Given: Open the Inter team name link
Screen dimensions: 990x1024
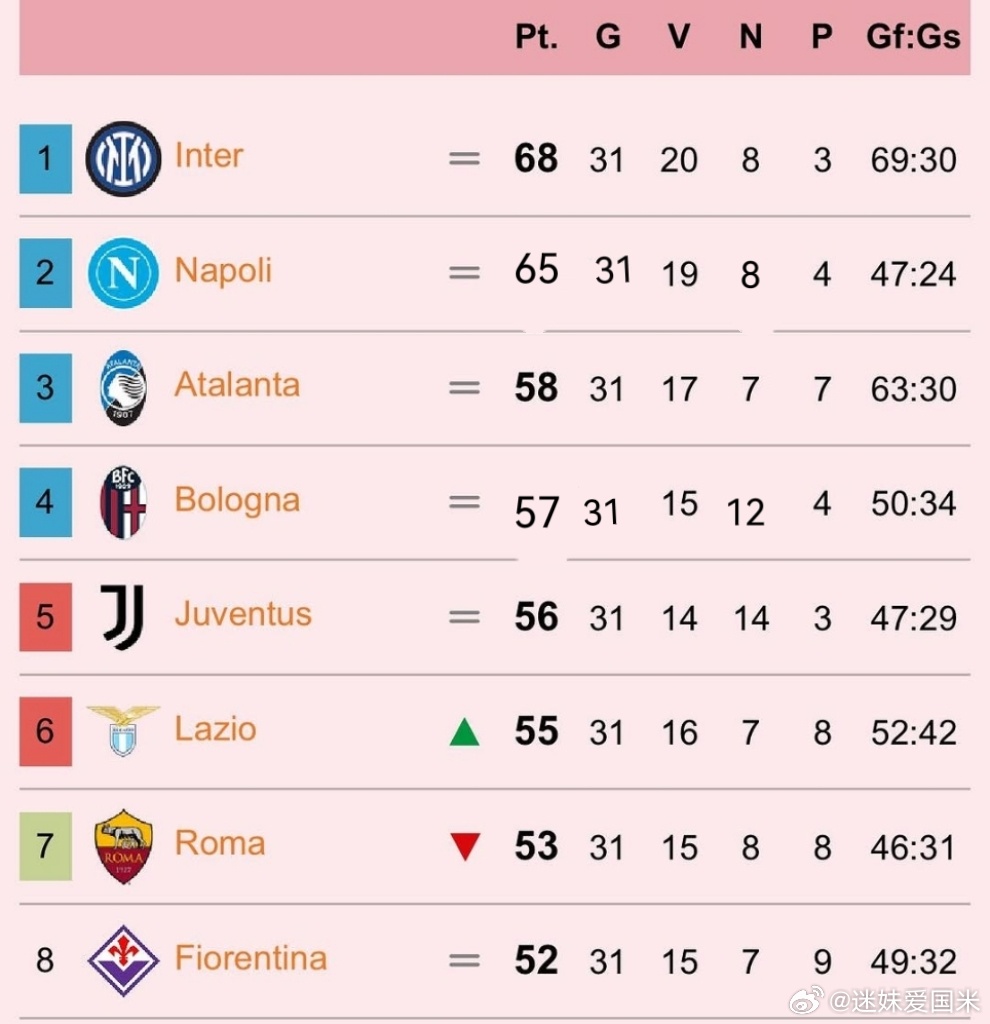Looking at the screenshot, I should click(x=209, y=156).
